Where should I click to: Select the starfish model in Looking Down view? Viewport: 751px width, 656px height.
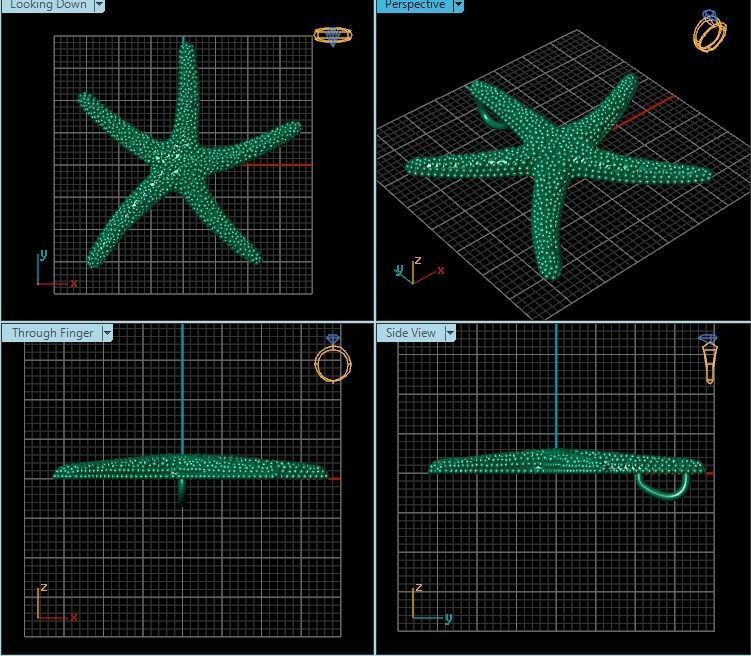(182, 163)
